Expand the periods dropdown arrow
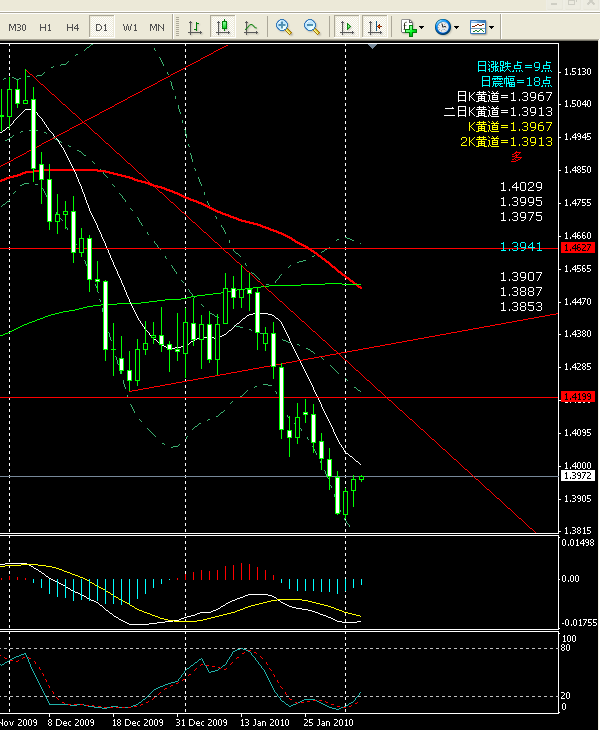The width and height of the screenshot is (600, 730). (x=457, y=27)
